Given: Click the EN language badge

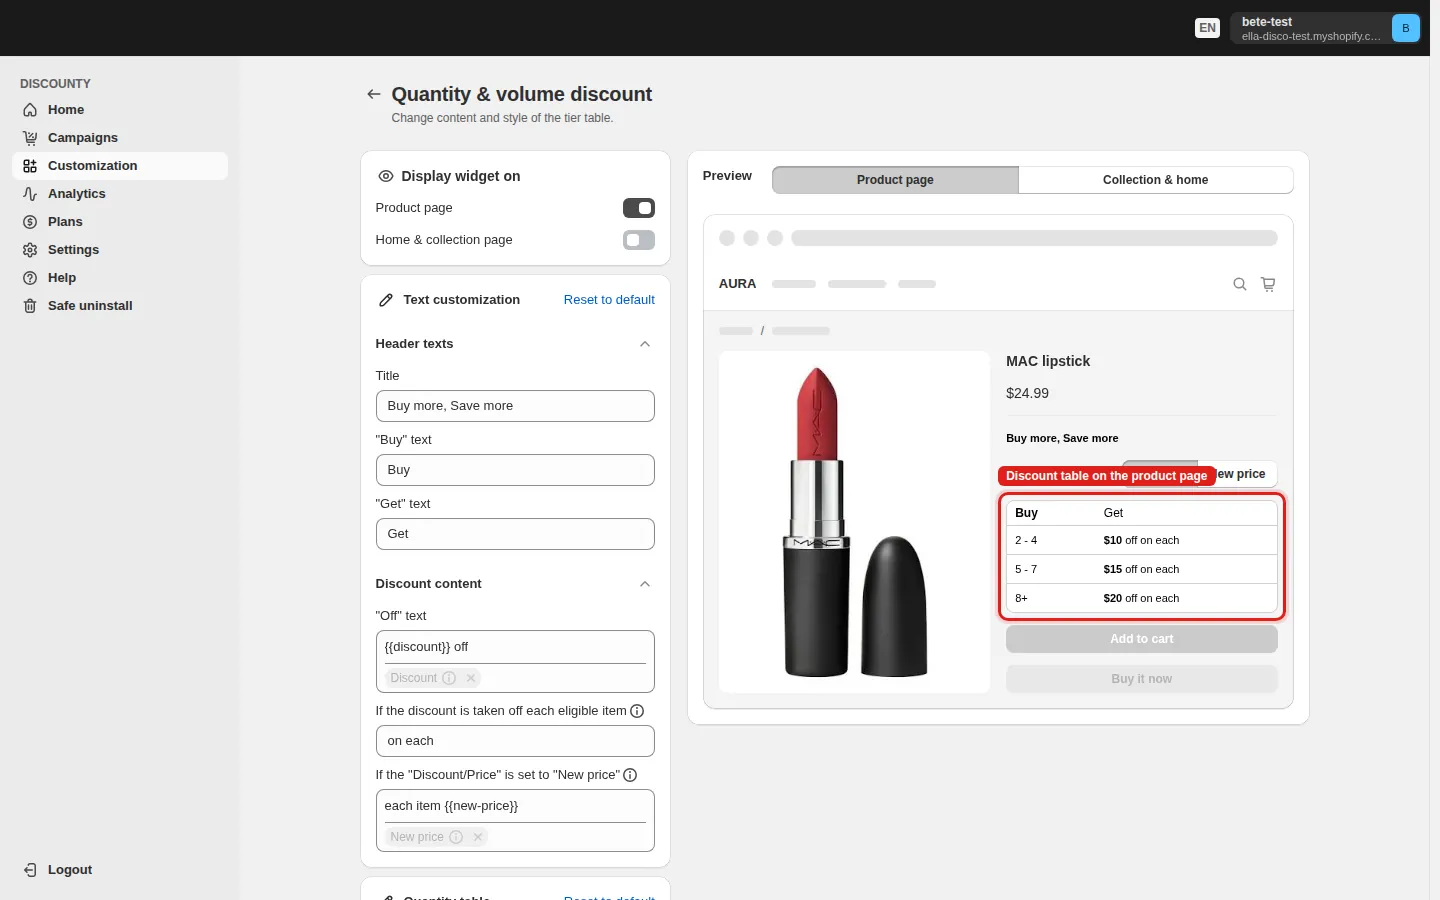Looking at the screenshot, I should pos(1208,28).
